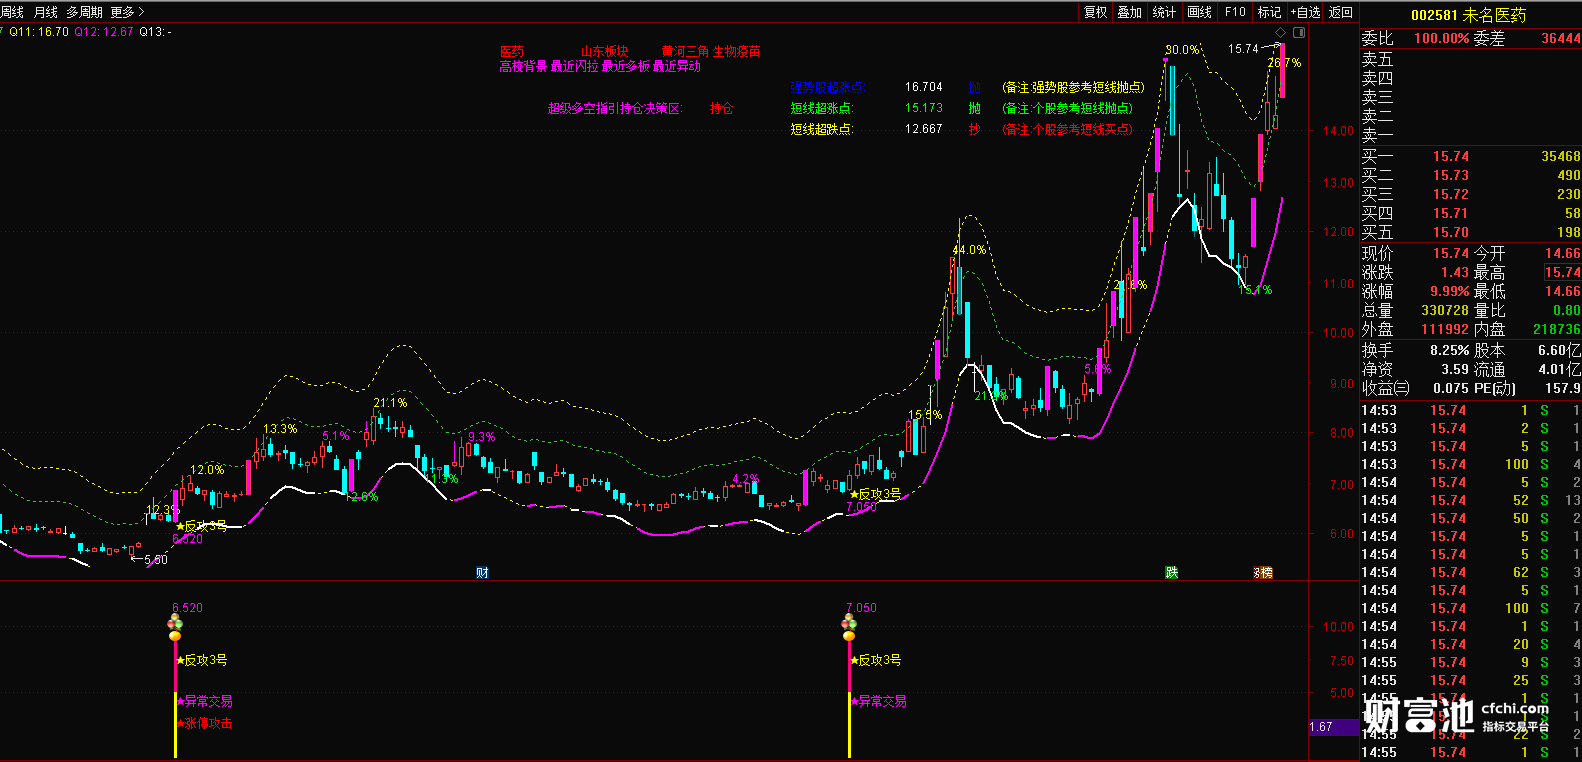
Task: Click the 内盘 218736 value
Action: coord(1557,330)
